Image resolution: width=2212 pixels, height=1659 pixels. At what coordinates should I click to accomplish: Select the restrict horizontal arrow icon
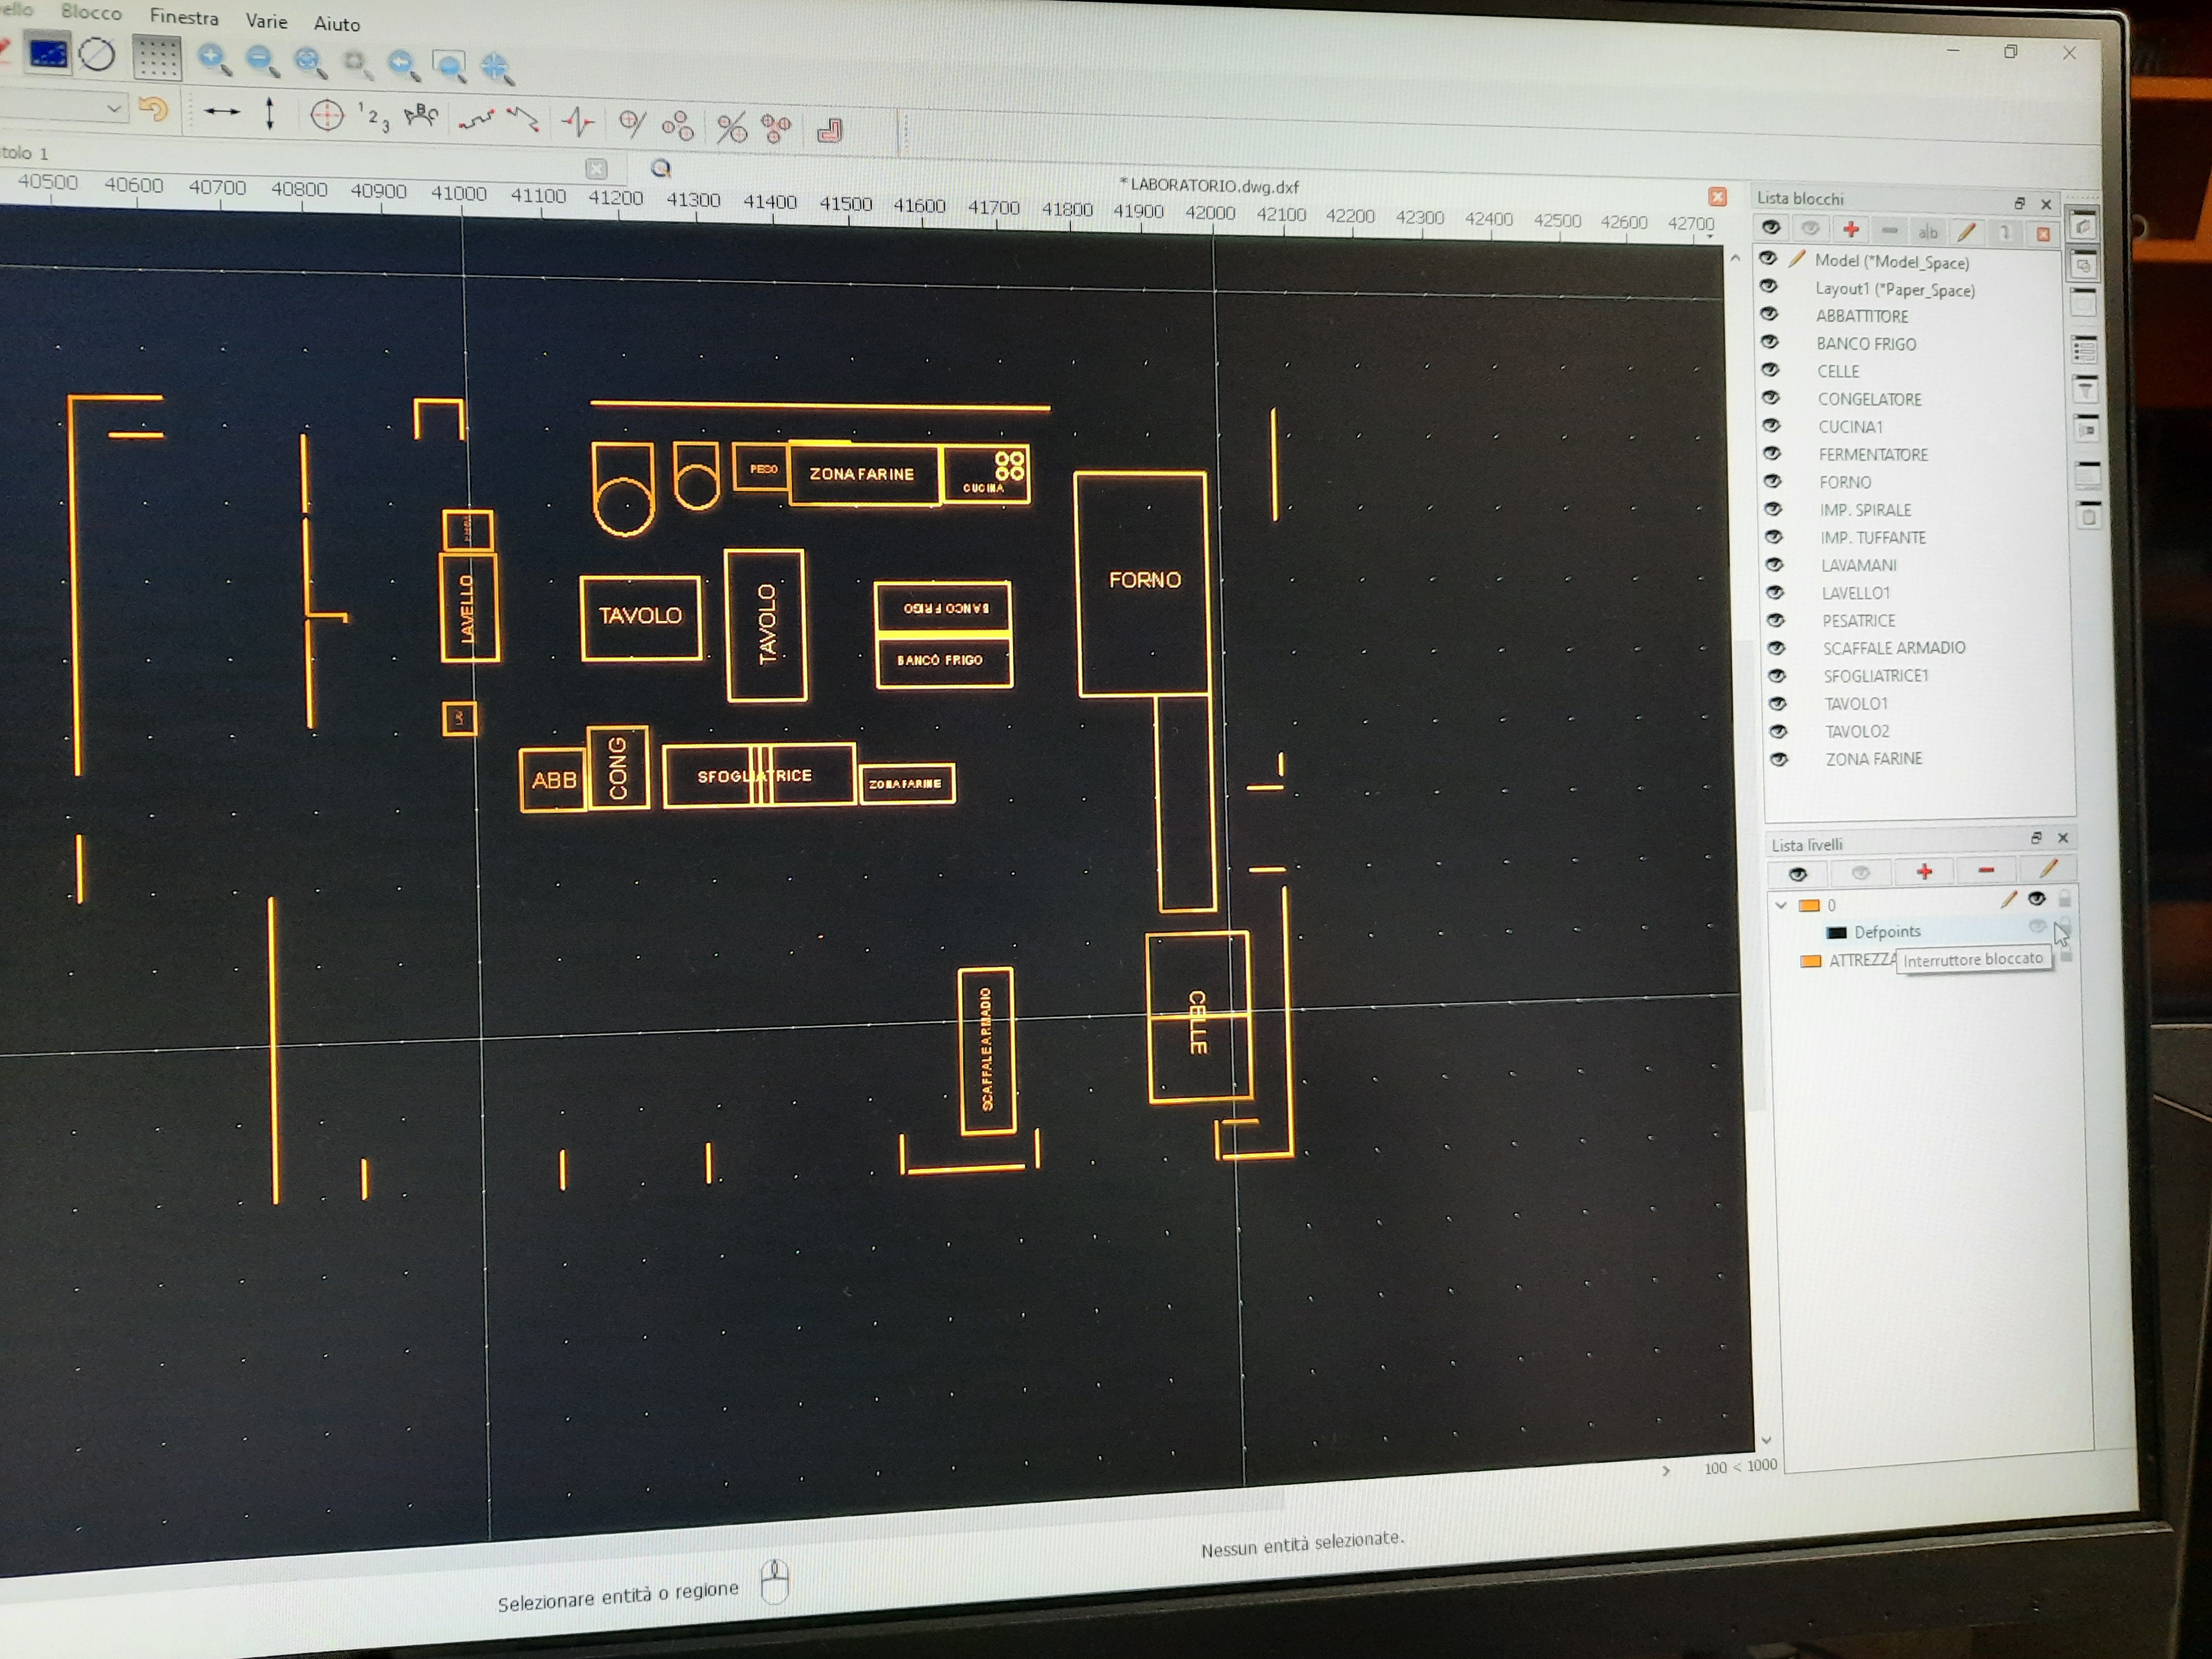pos(221,112)
